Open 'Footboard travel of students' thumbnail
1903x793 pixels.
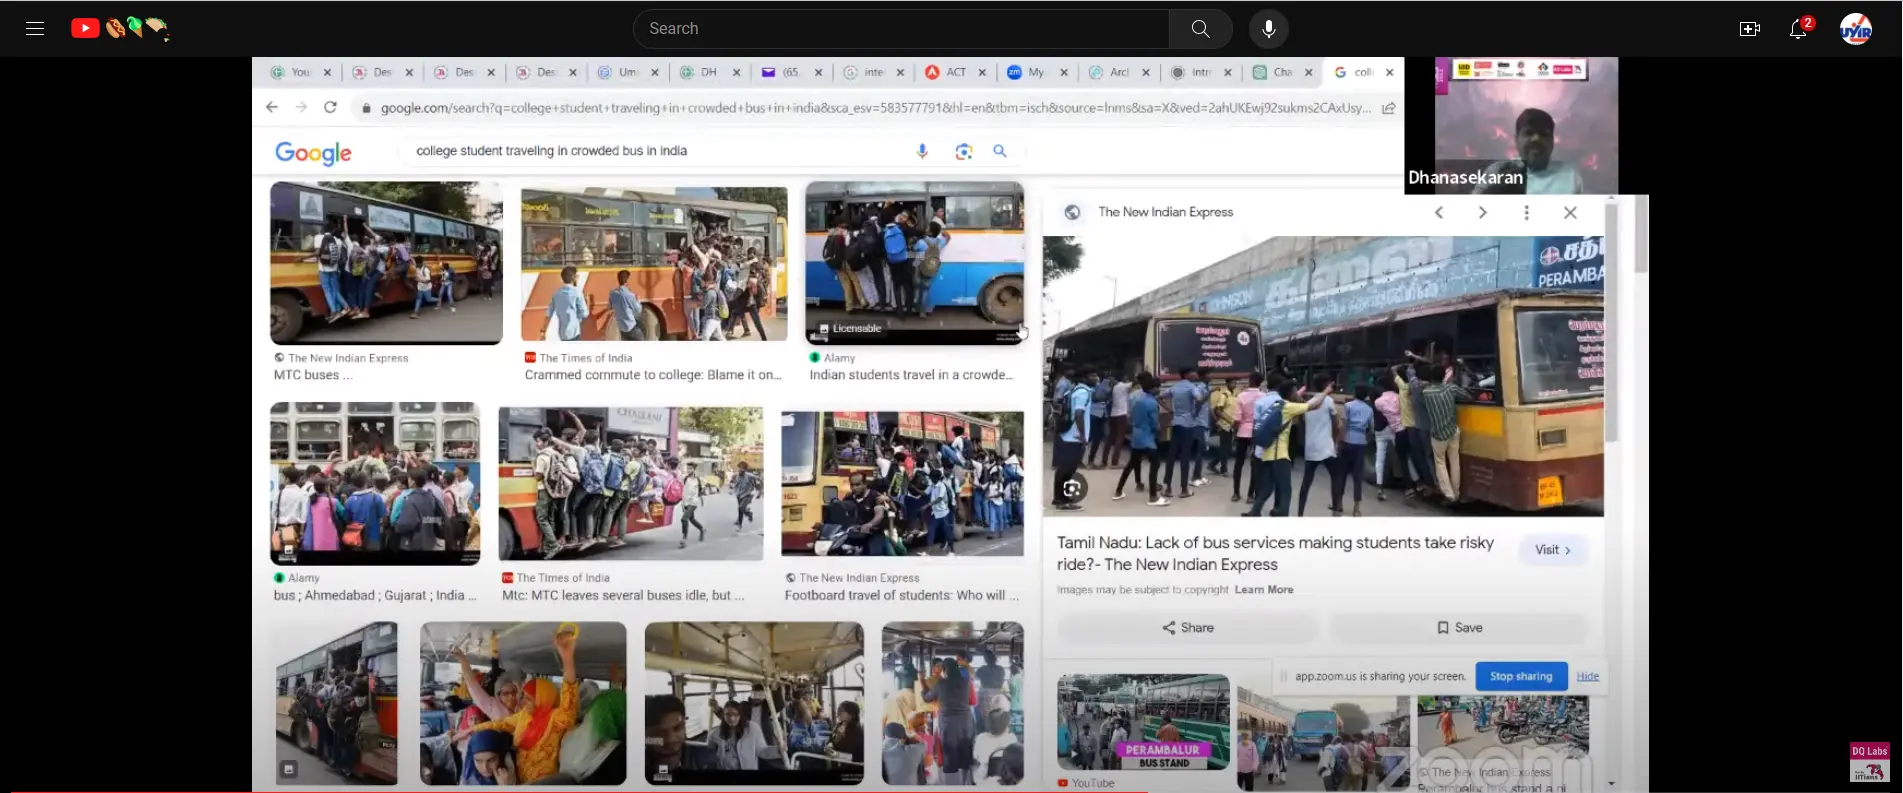point(902,484)
